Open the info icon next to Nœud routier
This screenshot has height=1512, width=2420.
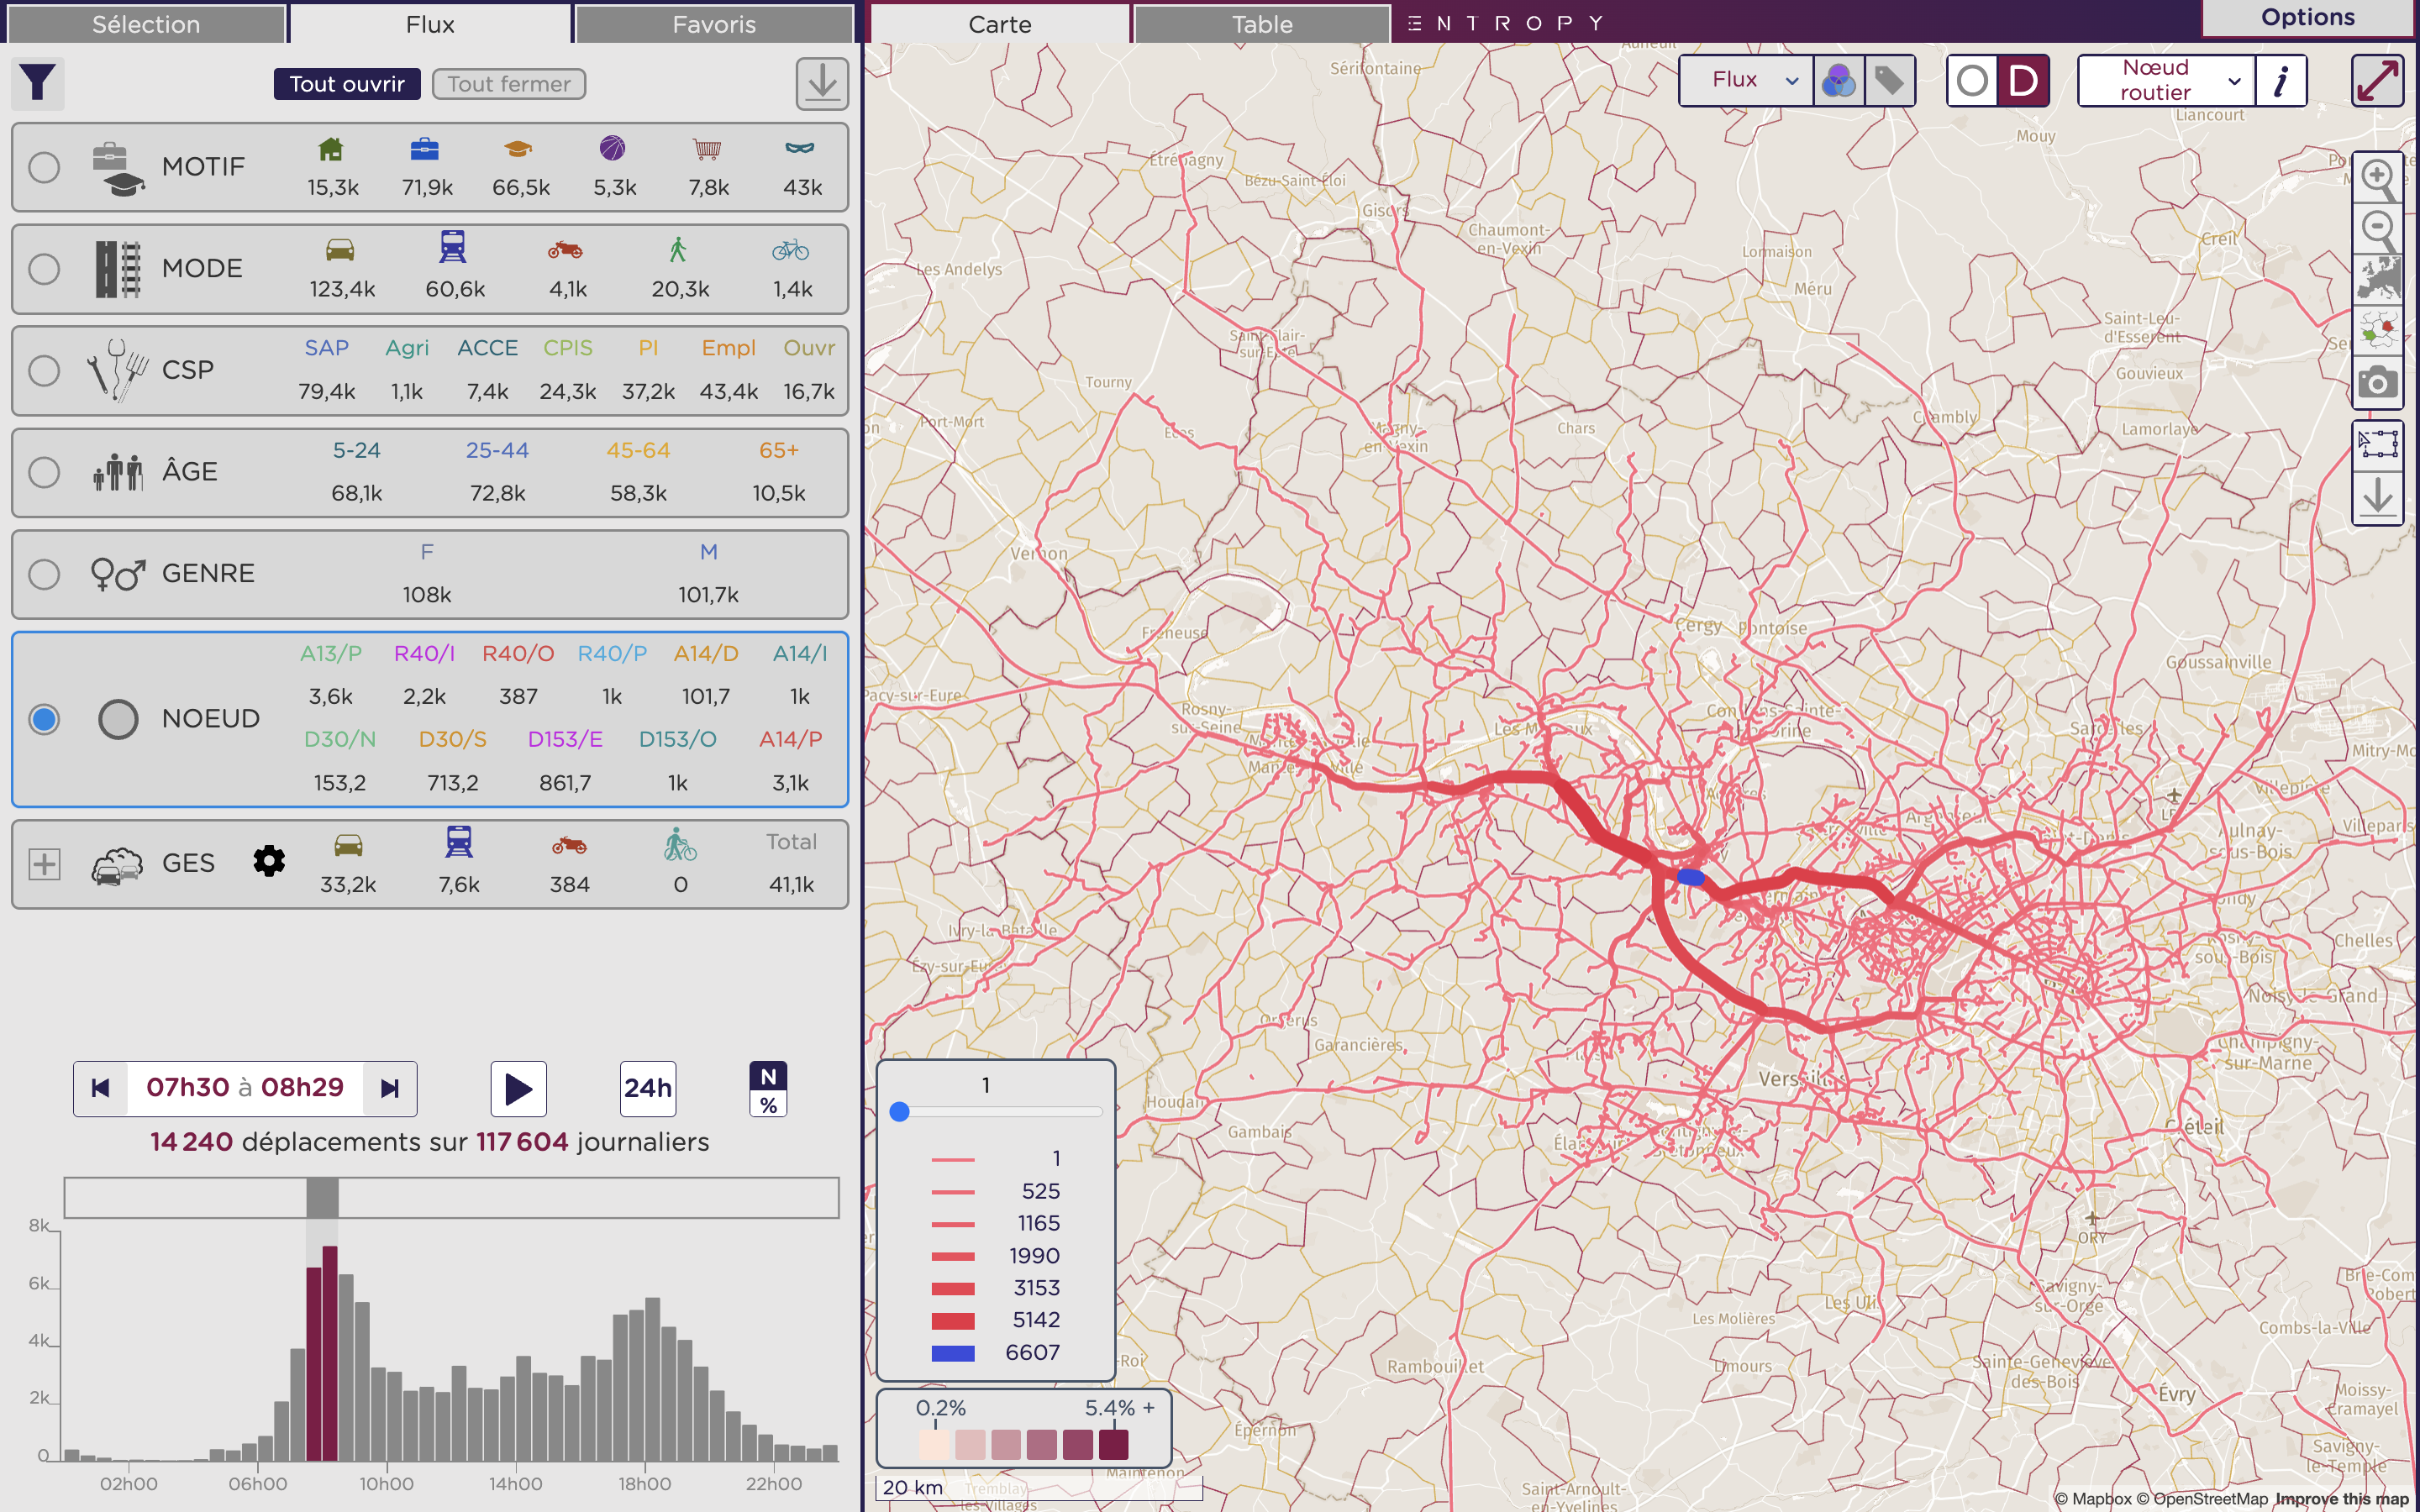click(x=2281, y=80)
